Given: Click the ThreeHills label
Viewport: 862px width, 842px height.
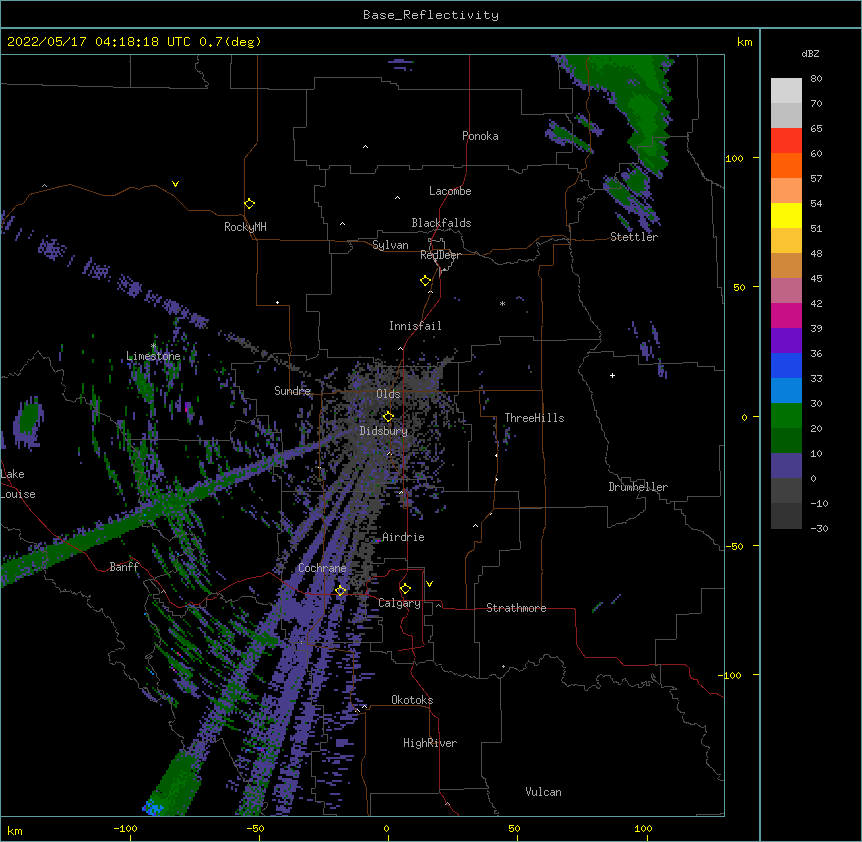Looking at the screenshot, I should pos(534,418).
